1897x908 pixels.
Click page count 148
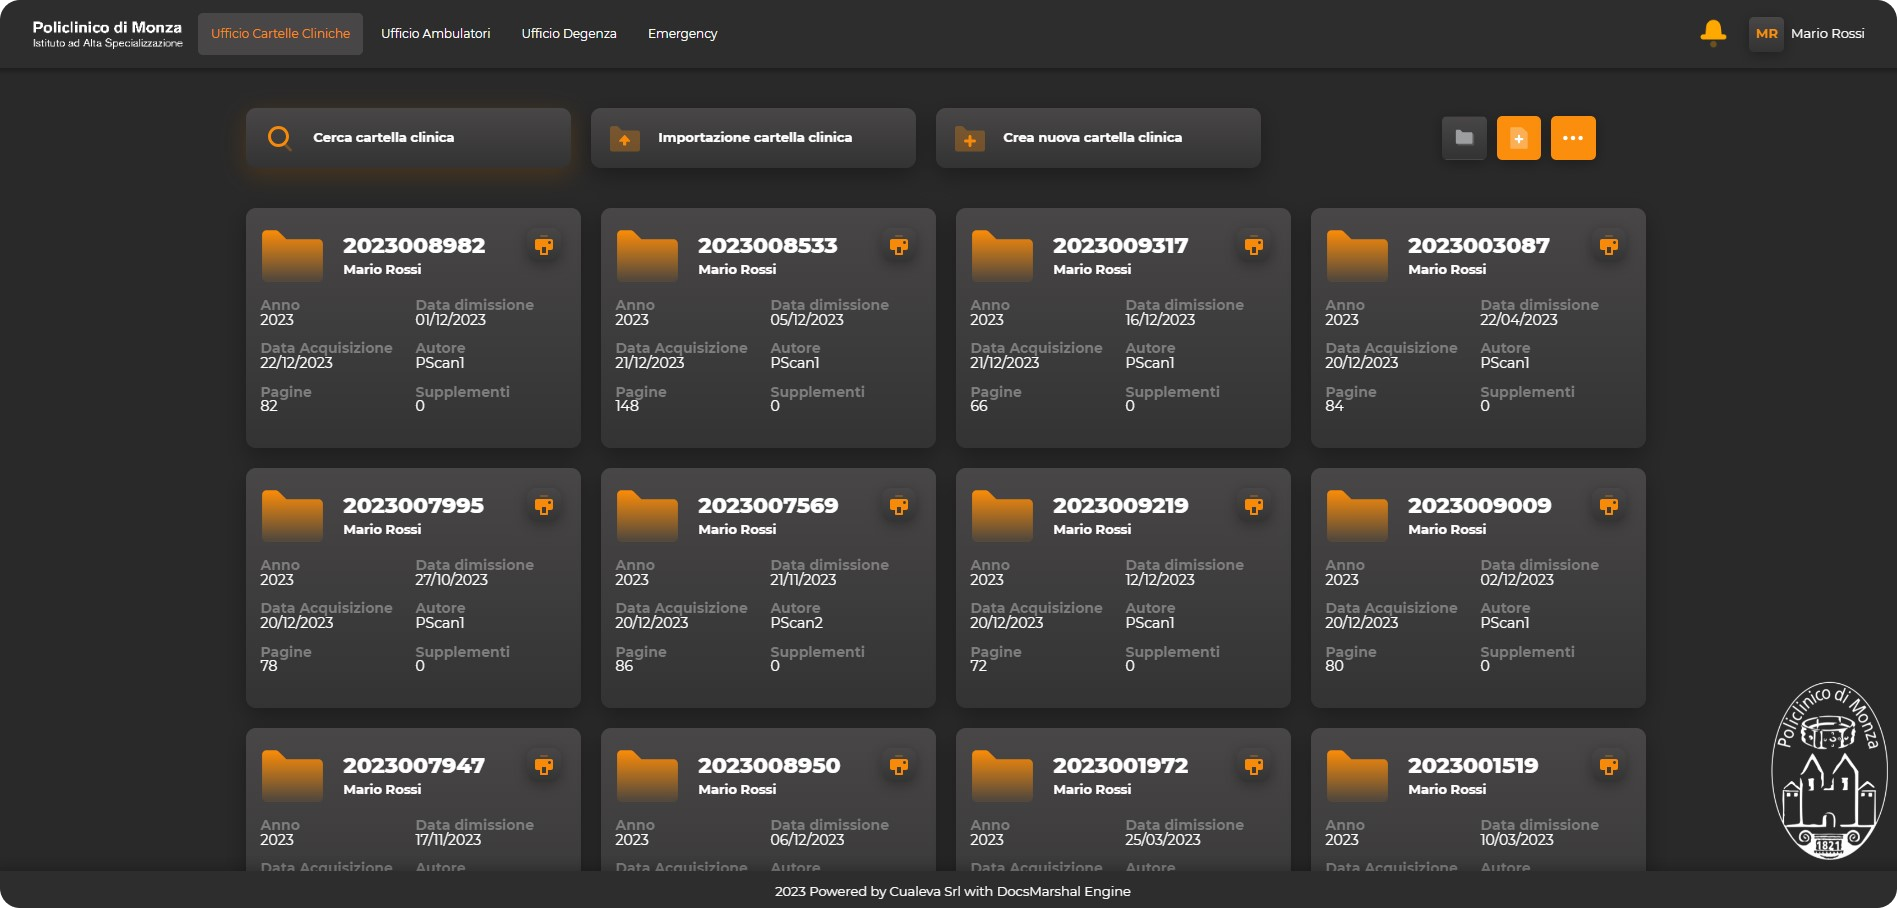(627, 406)
